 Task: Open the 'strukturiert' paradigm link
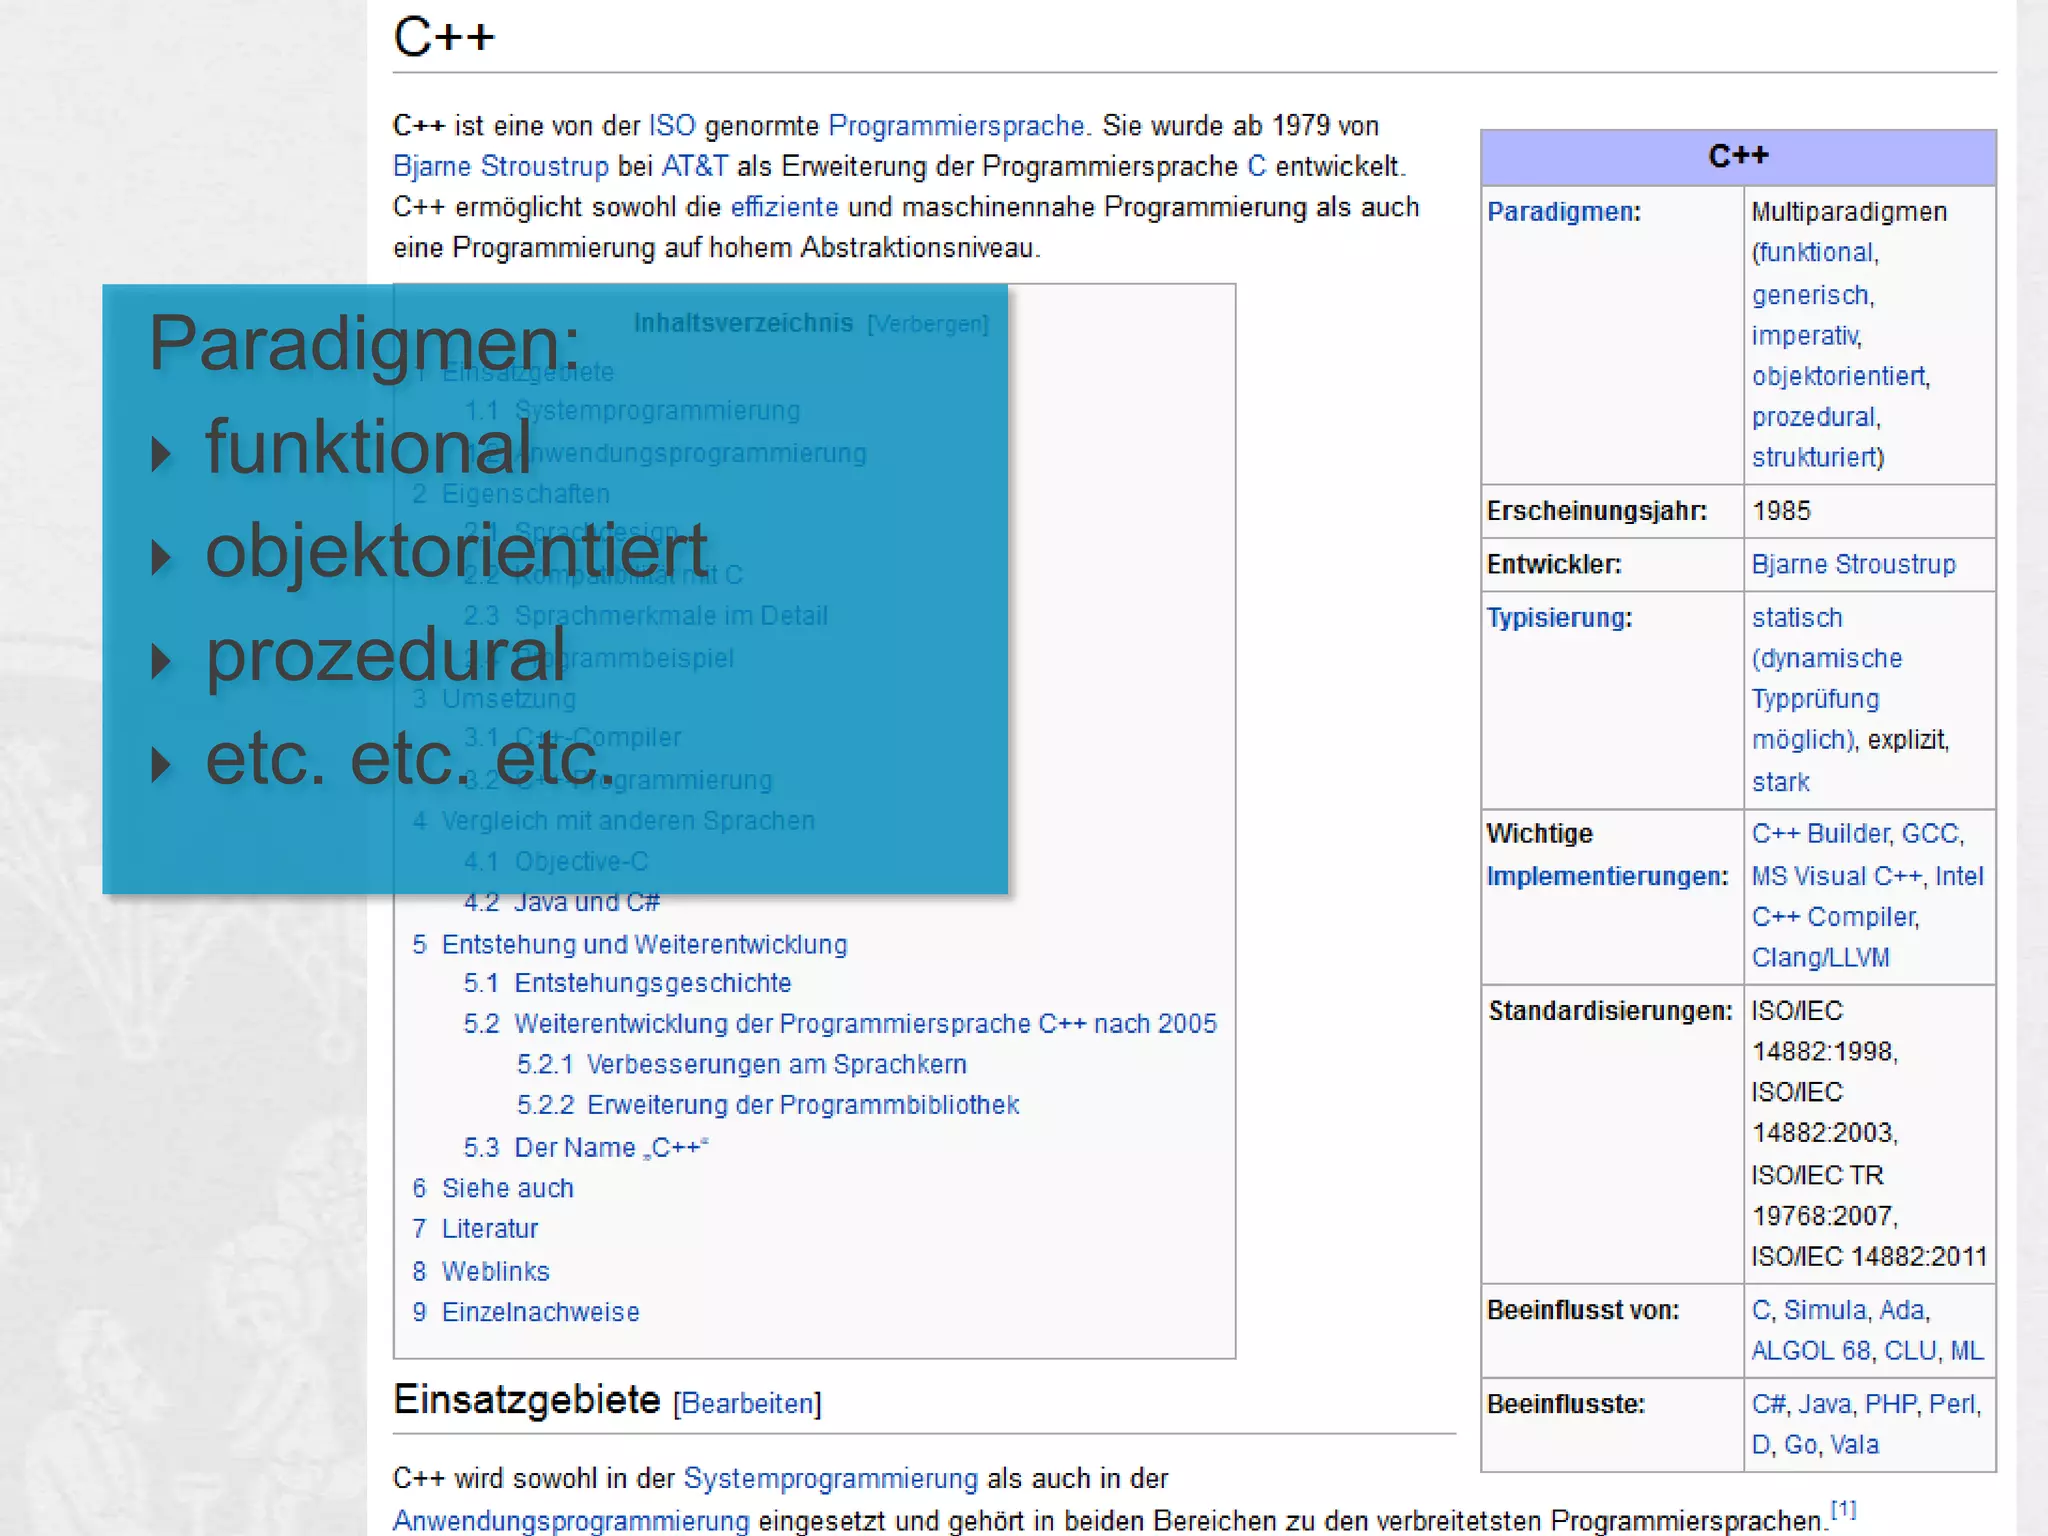(1814, 458)
